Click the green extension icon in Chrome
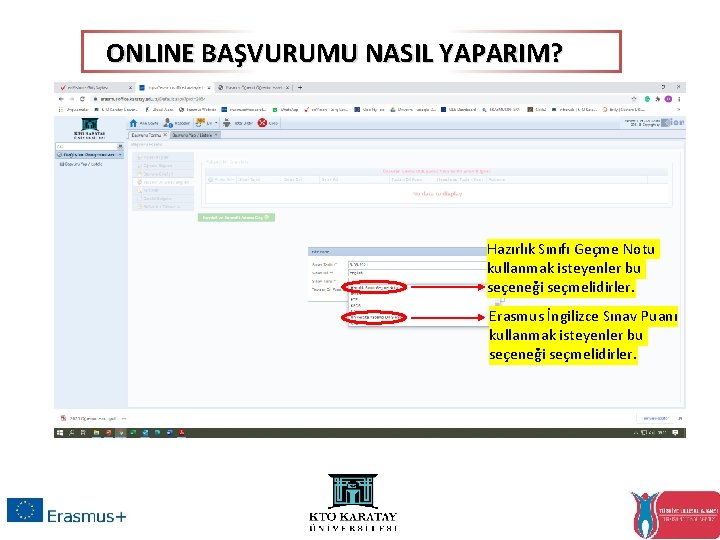The height and width of the screenshot is (540, 720). click(x=647, y=99)
